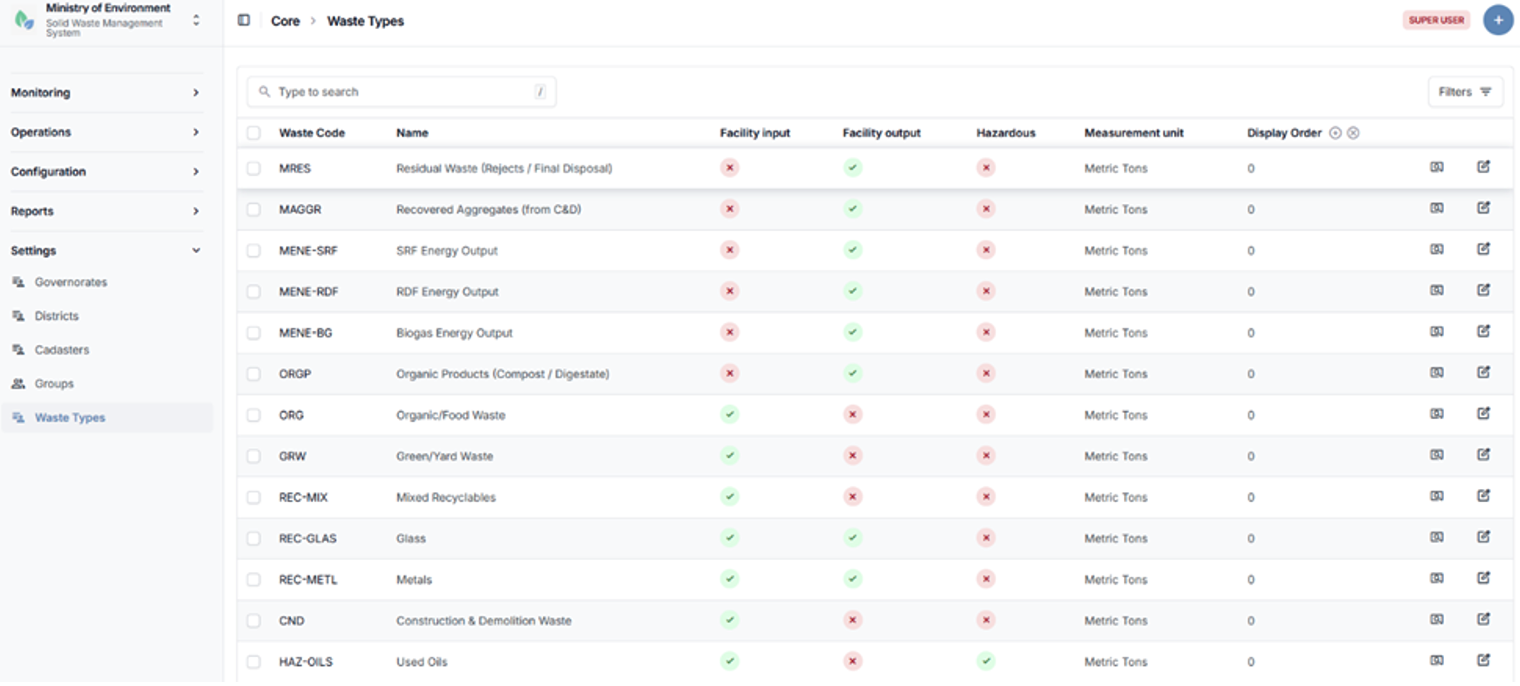Click the Ministry of Environment leaf logo
This screenshot has width=1520, height=686.
click(x=24, y=20)
